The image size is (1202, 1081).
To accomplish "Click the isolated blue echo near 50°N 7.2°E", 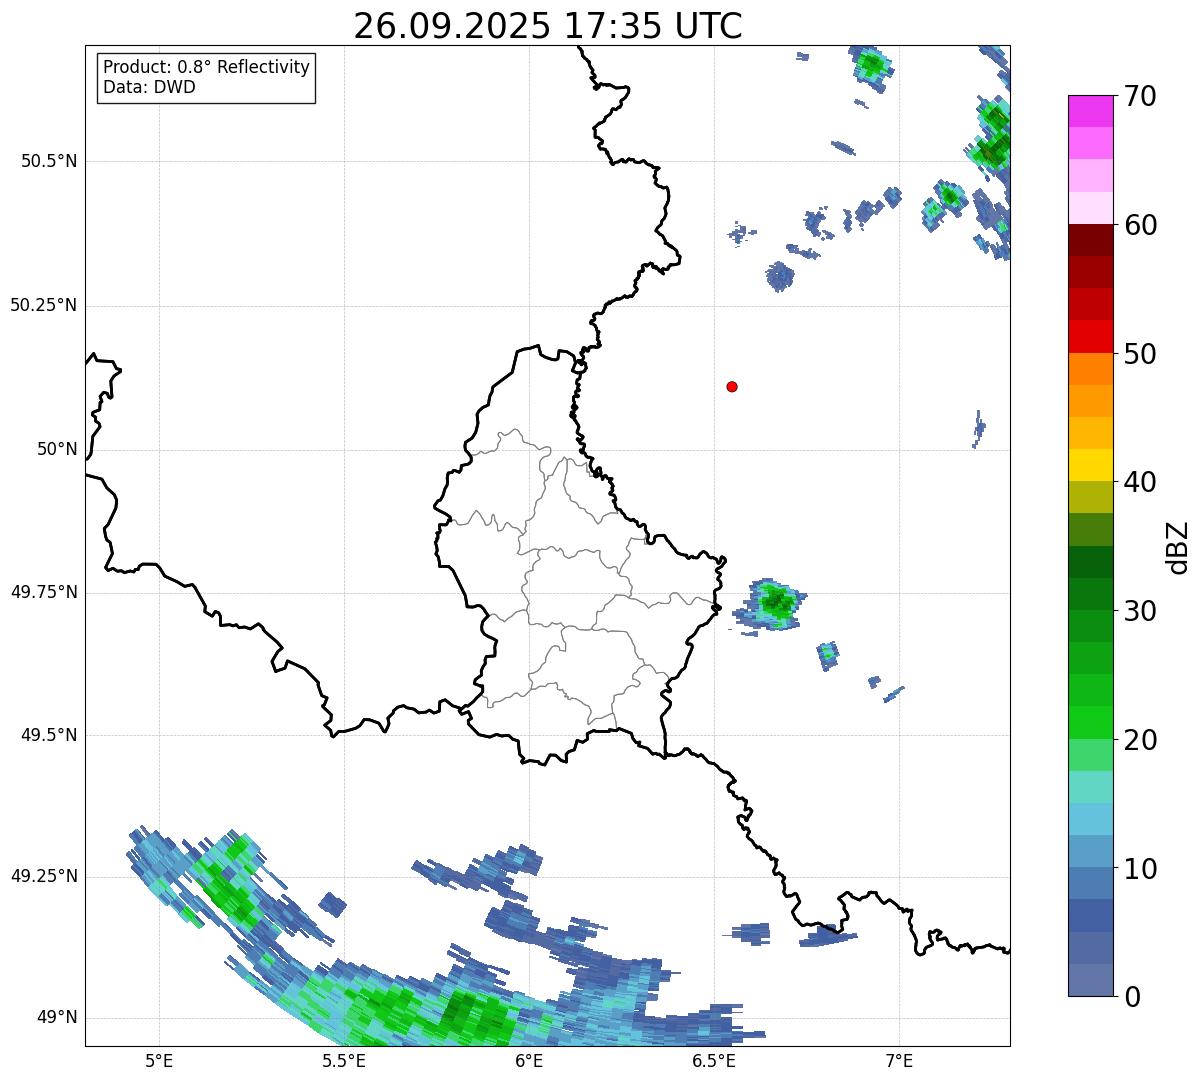I will point(979,428).
